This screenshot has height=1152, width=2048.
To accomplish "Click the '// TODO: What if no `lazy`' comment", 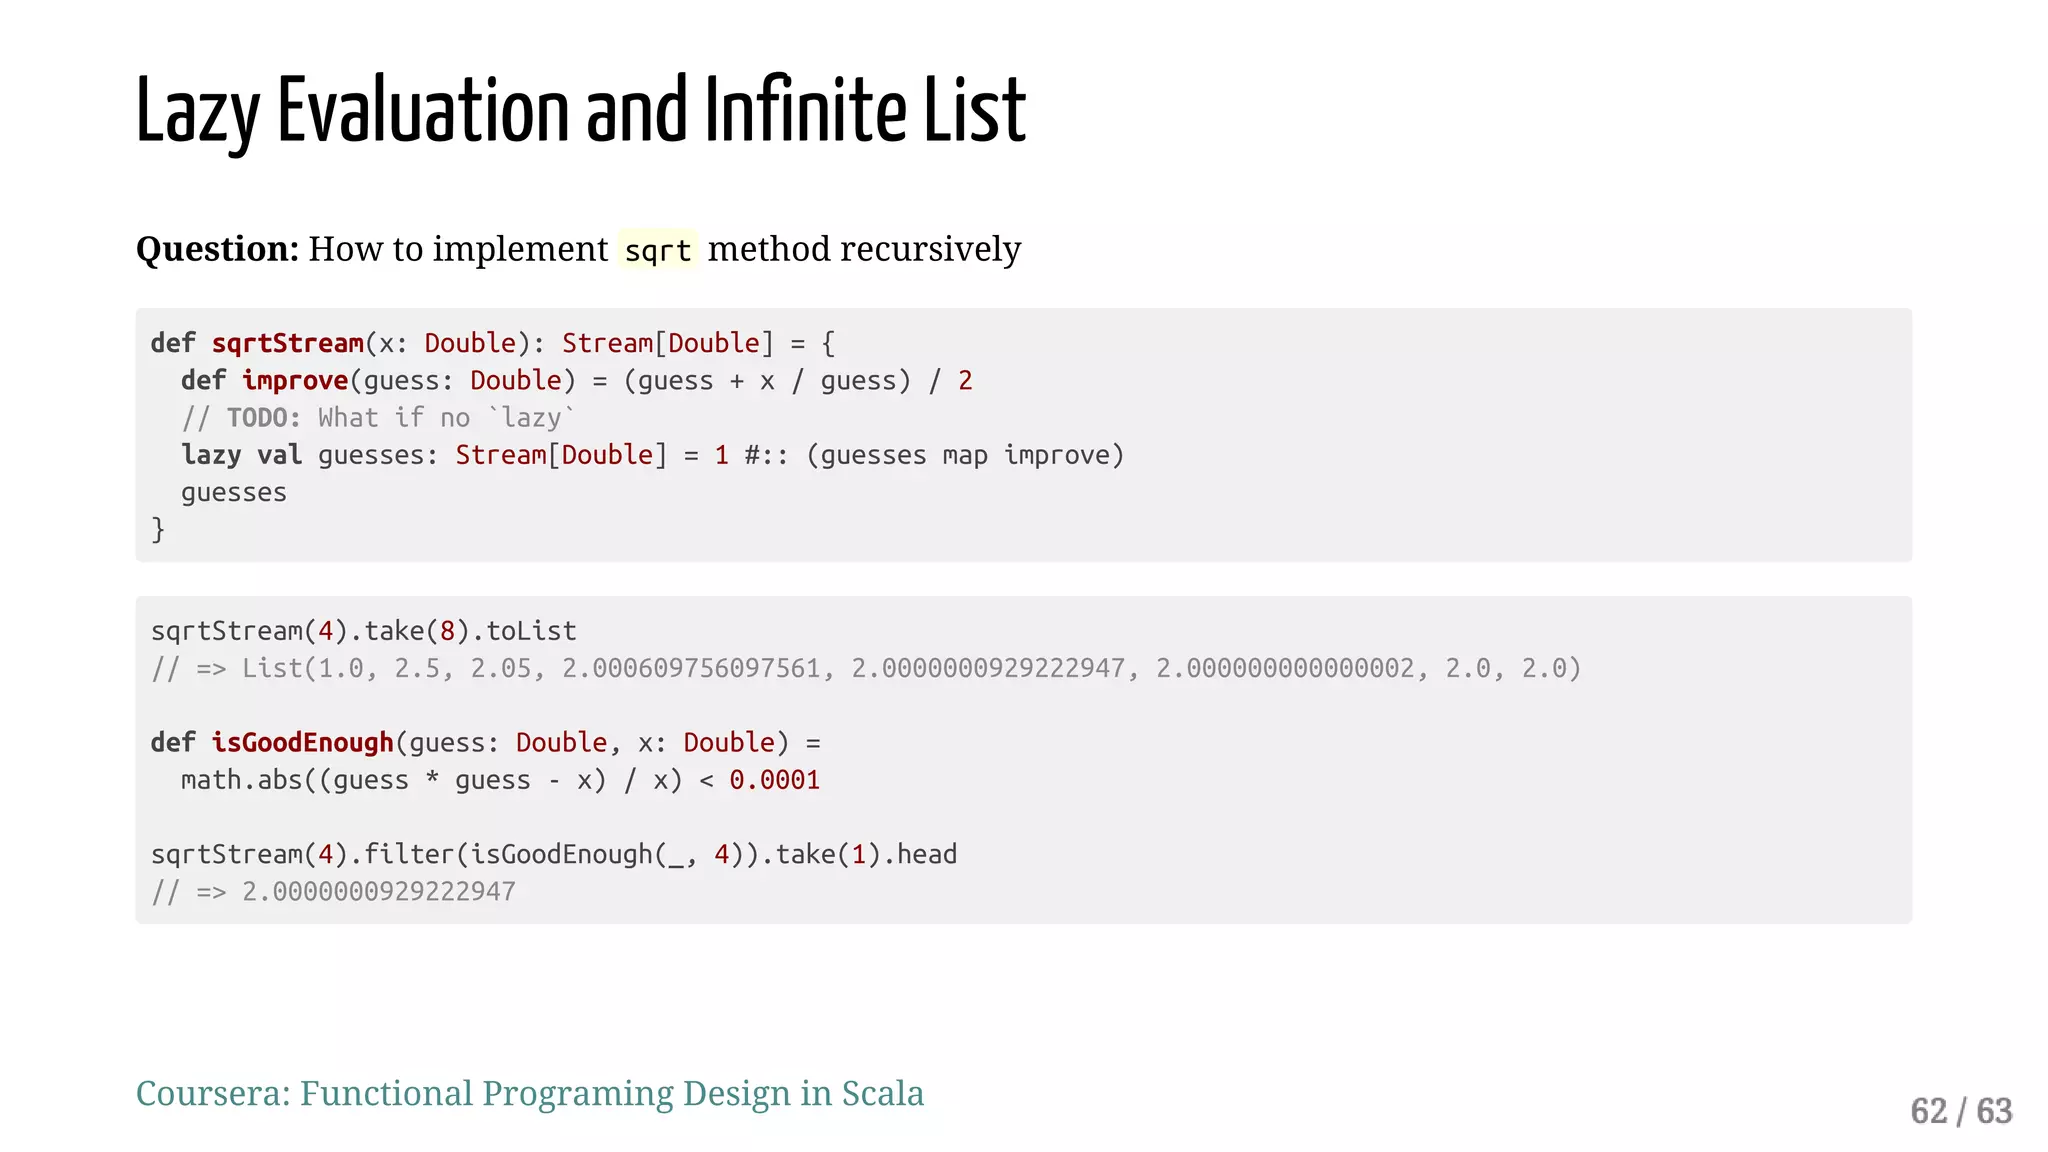I will (378, 418).
